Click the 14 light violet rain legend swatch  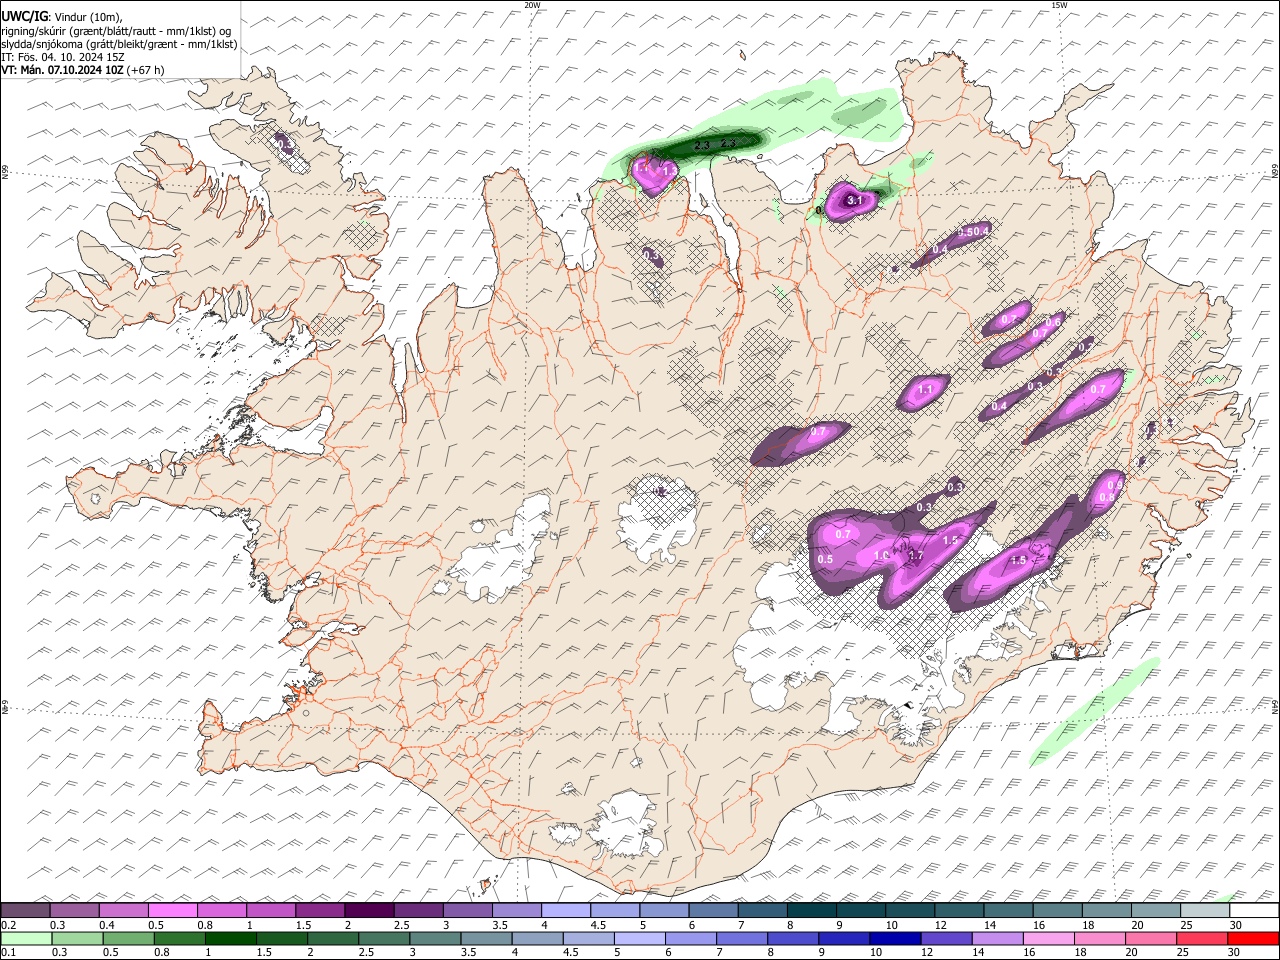(998, 939)
